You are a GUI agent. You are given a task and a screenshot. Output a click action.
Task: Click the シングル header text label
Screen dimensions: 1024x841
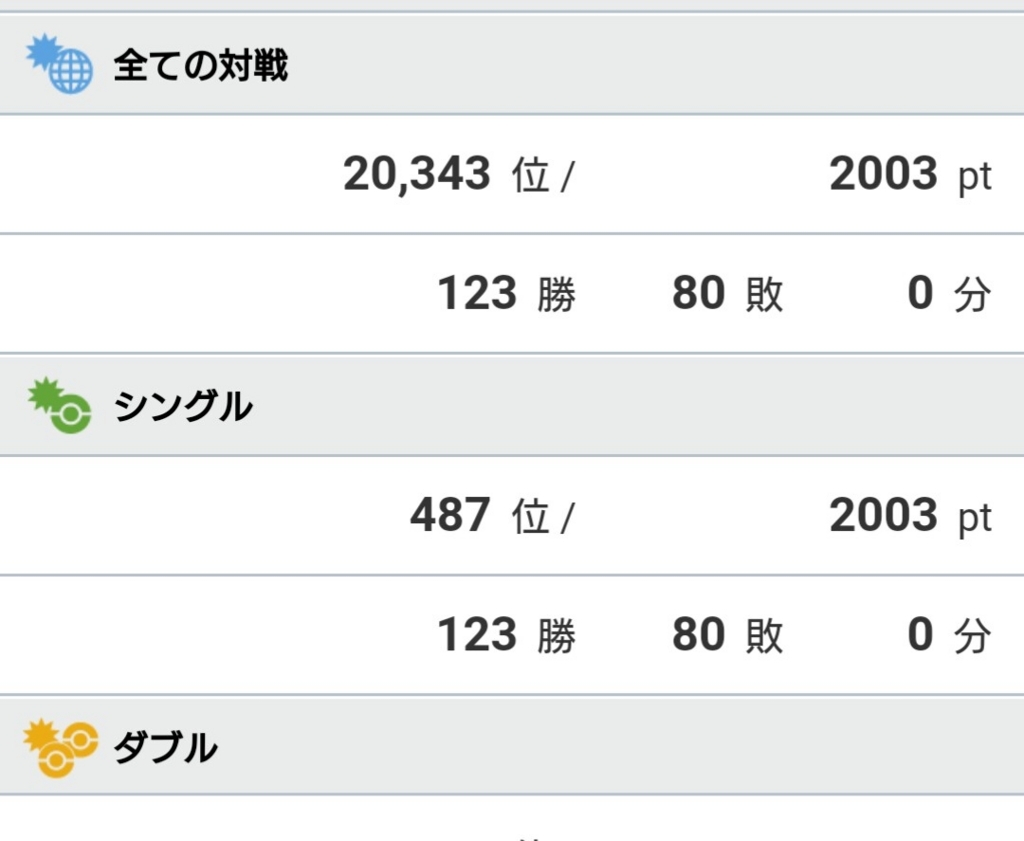tap(183, 407)
